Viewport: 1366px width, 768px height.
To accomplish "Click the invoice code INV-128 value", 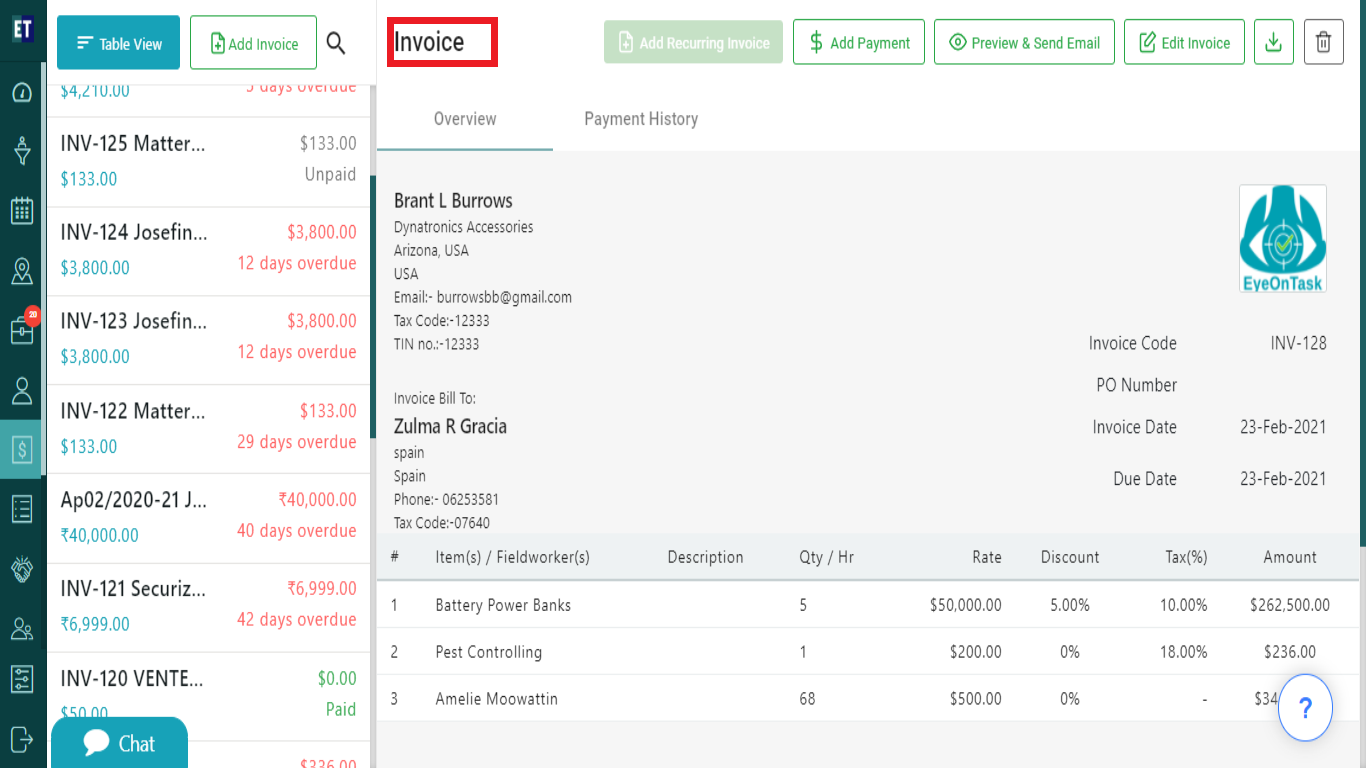I will click(x=1298, y=343).
